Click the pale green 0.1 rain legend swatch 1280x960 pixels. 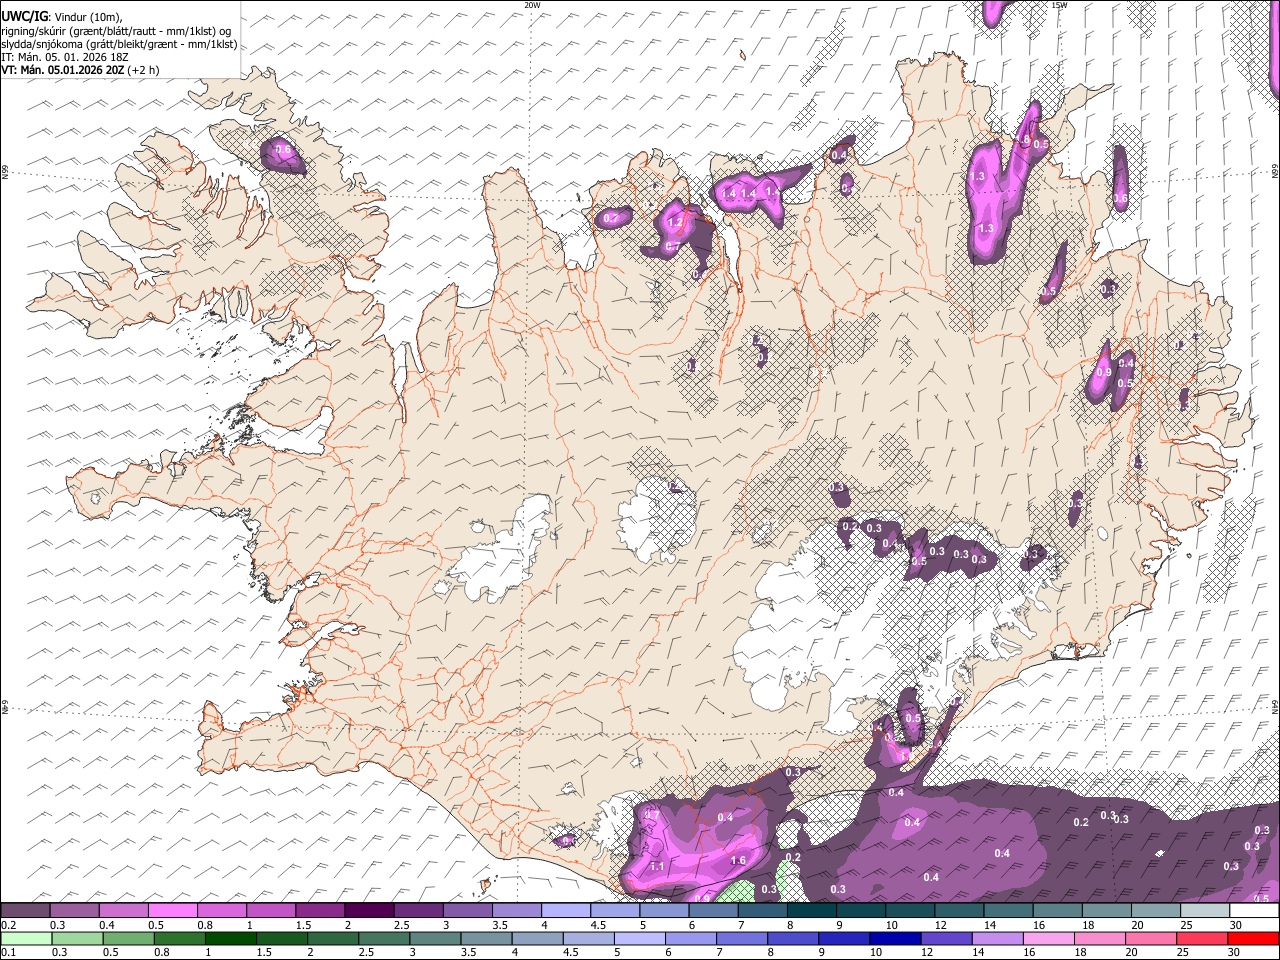click(x=25, y=938)
